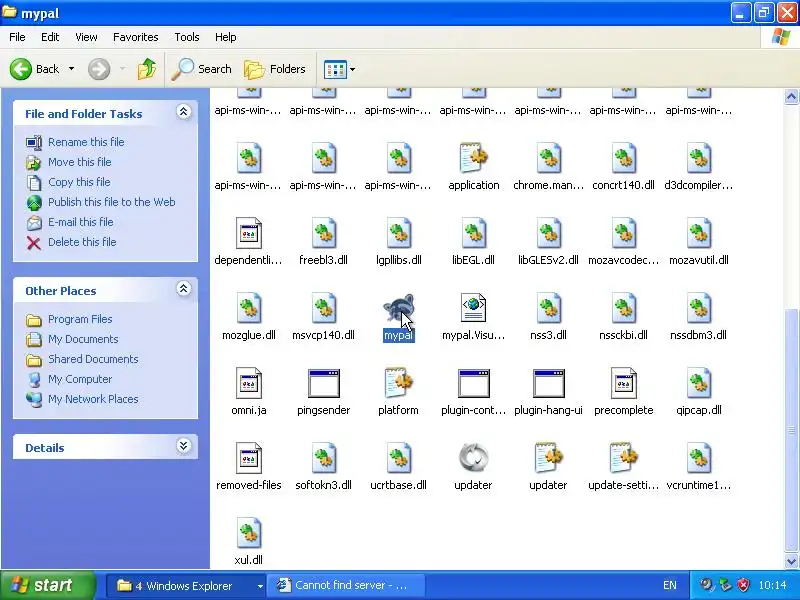
Task: Select the softokn3.dll file name
Action: coord(323,485)
